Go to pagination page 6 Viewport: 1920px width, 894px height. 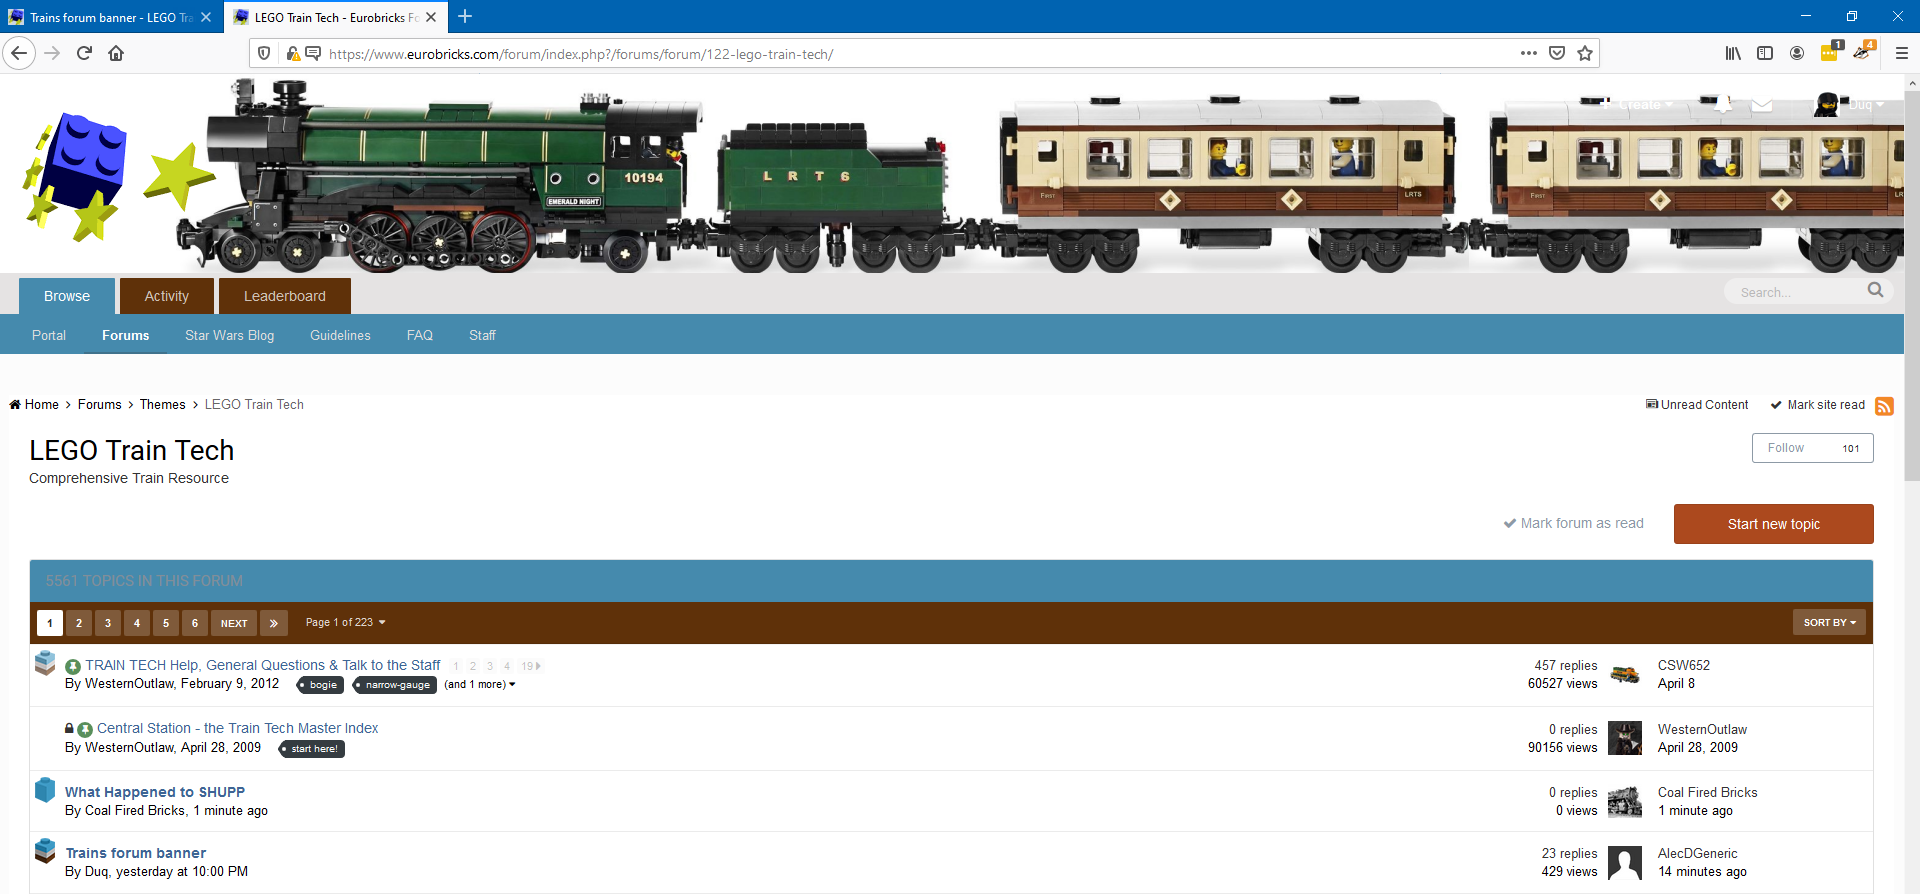(x=195, y=623)
